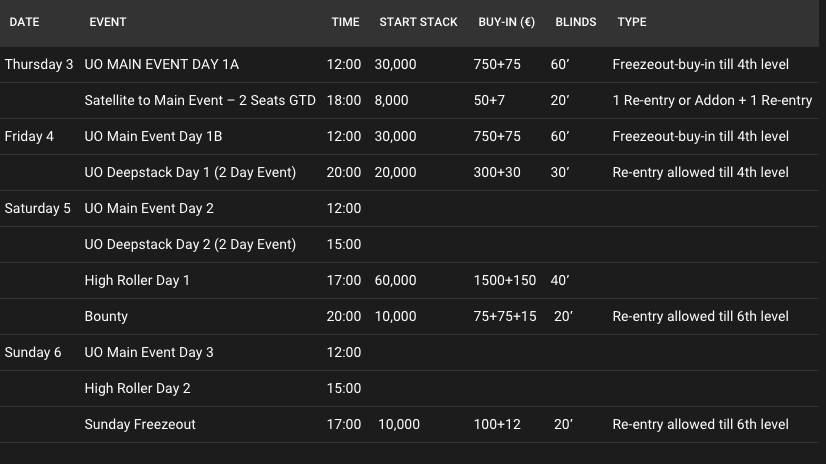Click Satellite to Main Event entry
Screen dimensions: 826x464
(200, 100)
